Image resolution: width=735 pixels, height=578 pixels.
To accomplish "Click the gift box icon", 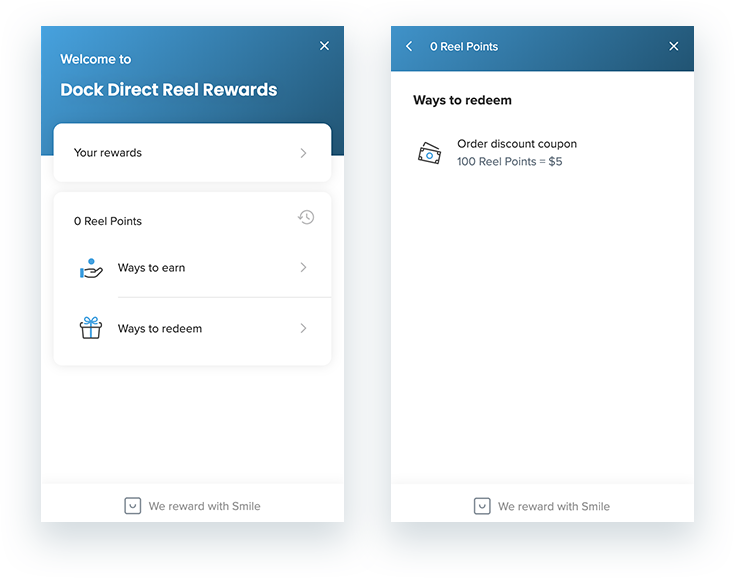I will tap(91, 328).
